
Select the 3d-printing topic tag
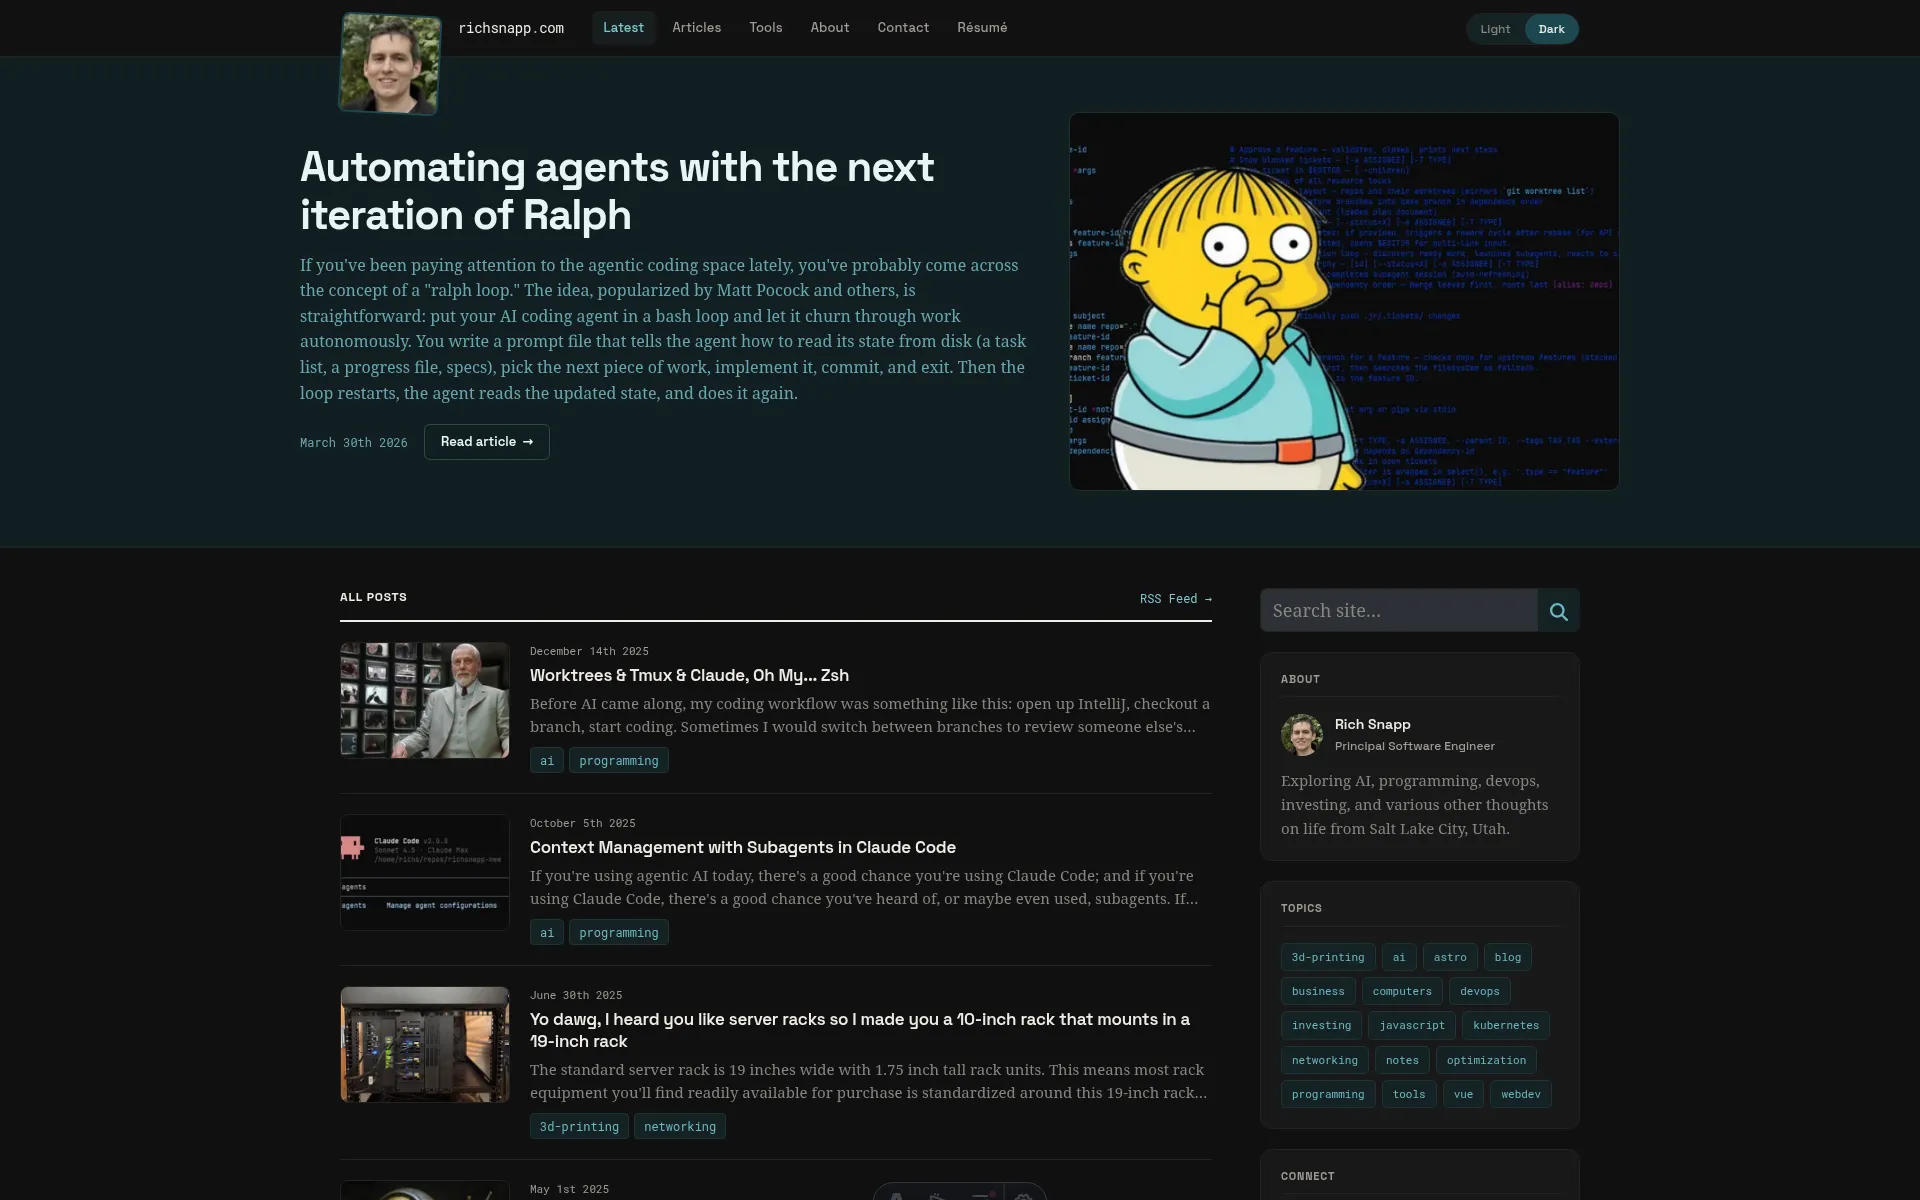(x=1327, y=957)
